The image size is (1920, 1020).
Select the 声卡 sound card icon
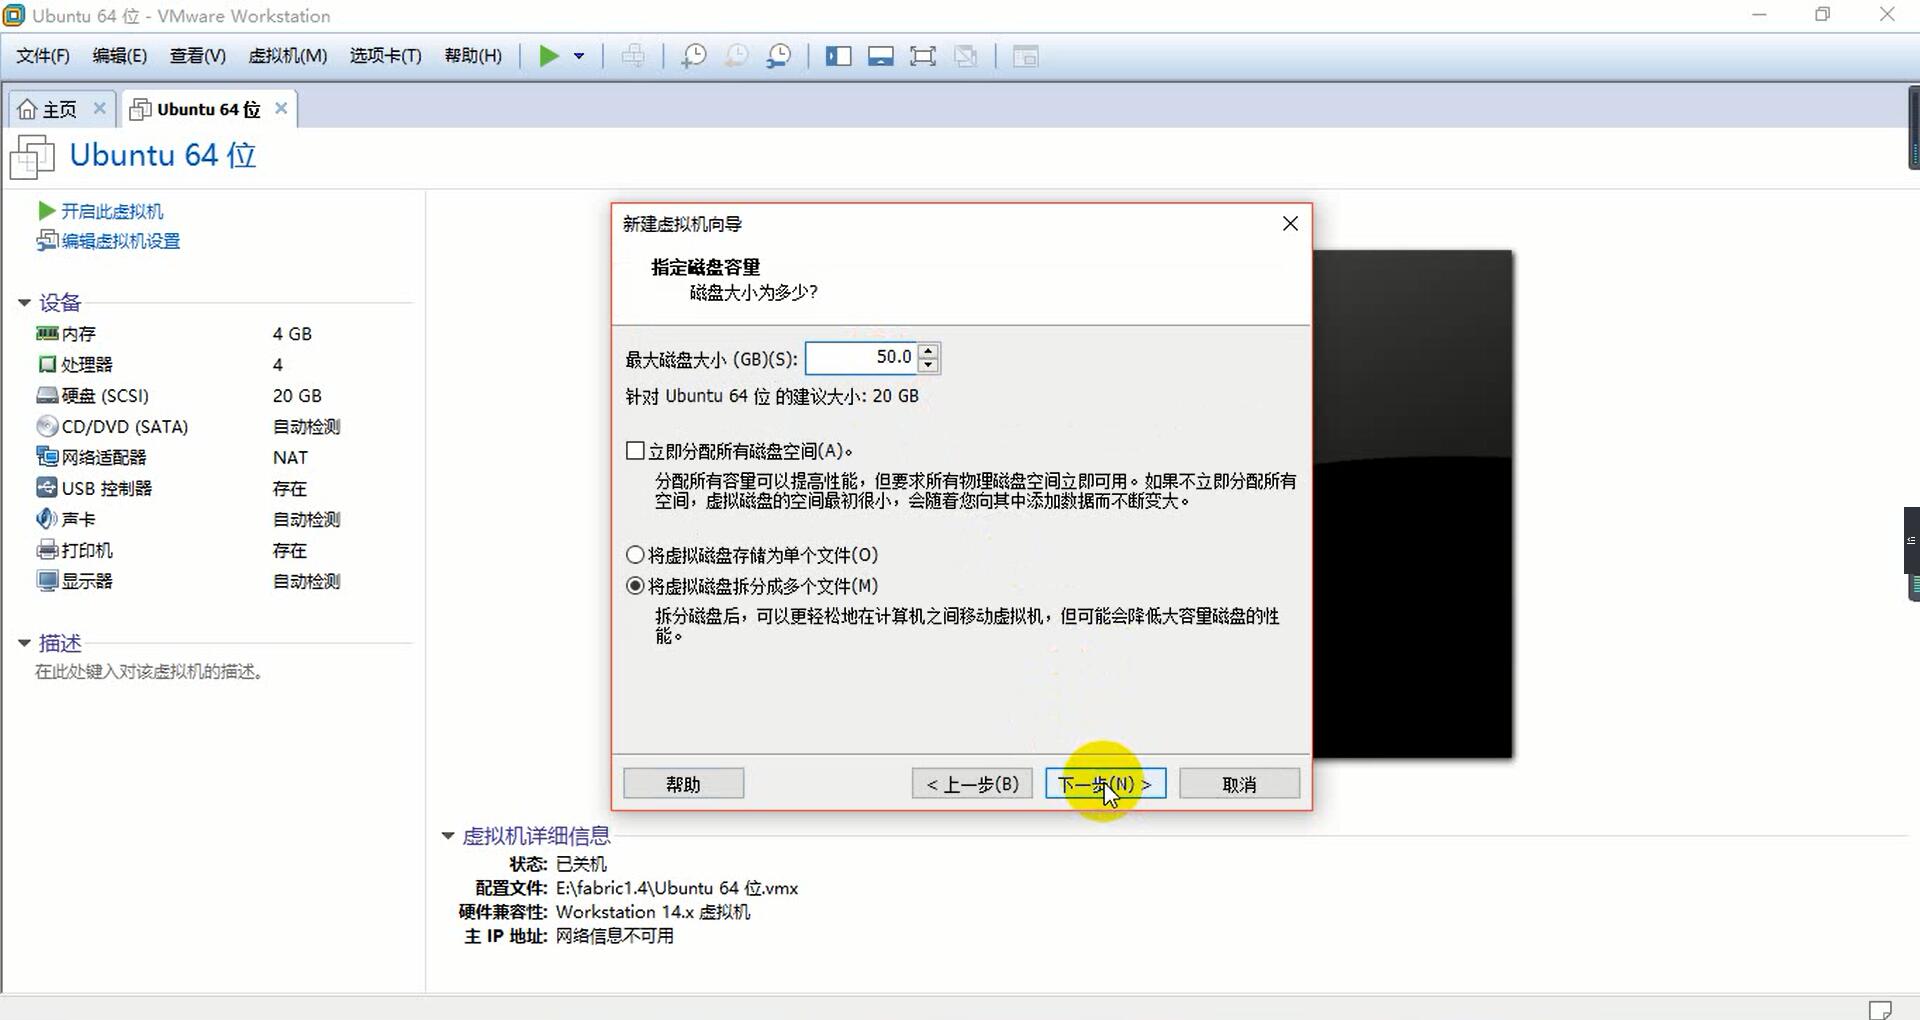pos(47,519)
